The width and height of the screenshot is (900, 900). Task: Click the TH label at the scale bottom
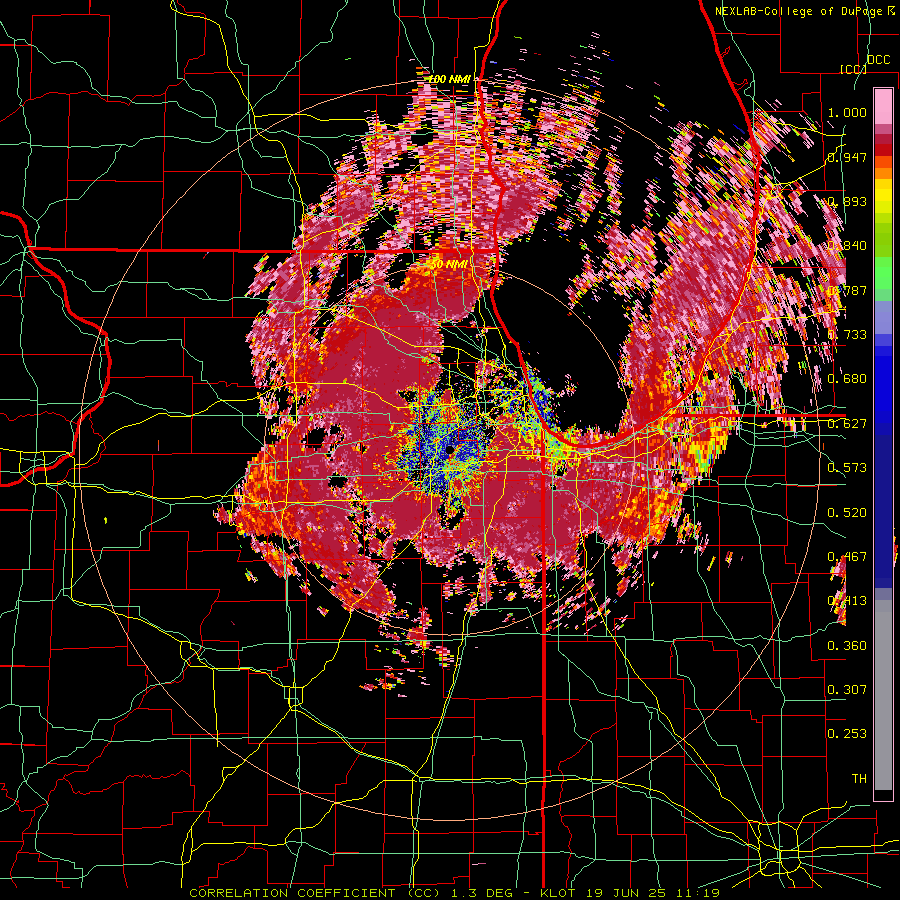coord(859,779)
